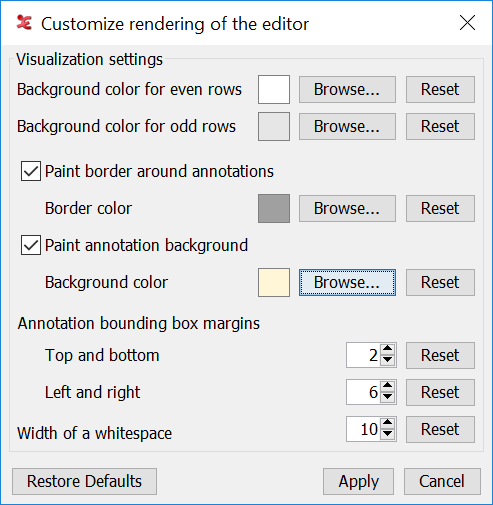Reset odd rows background color
The width and height of the screenshot is (493, 505).
point(440,127)
